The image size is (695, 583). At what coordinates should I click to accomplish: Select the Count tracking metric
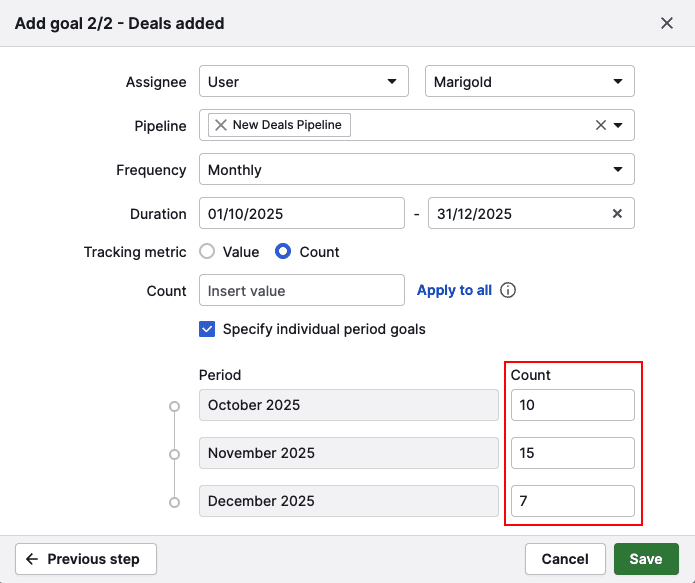click(x=283, y=252)
